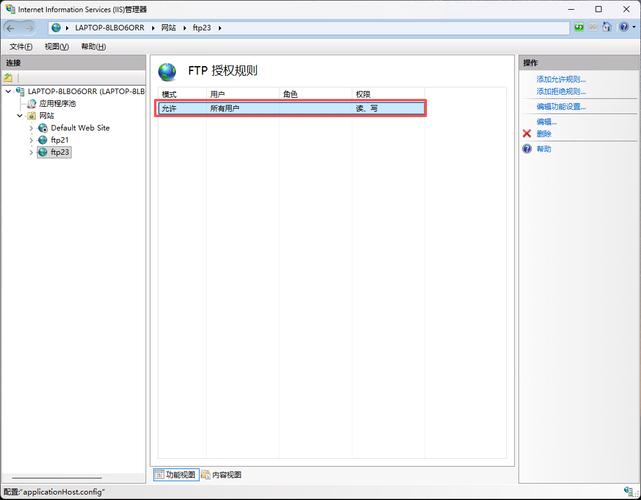
Task: Click 编辑功能设置... link
Action: point(561,106)
